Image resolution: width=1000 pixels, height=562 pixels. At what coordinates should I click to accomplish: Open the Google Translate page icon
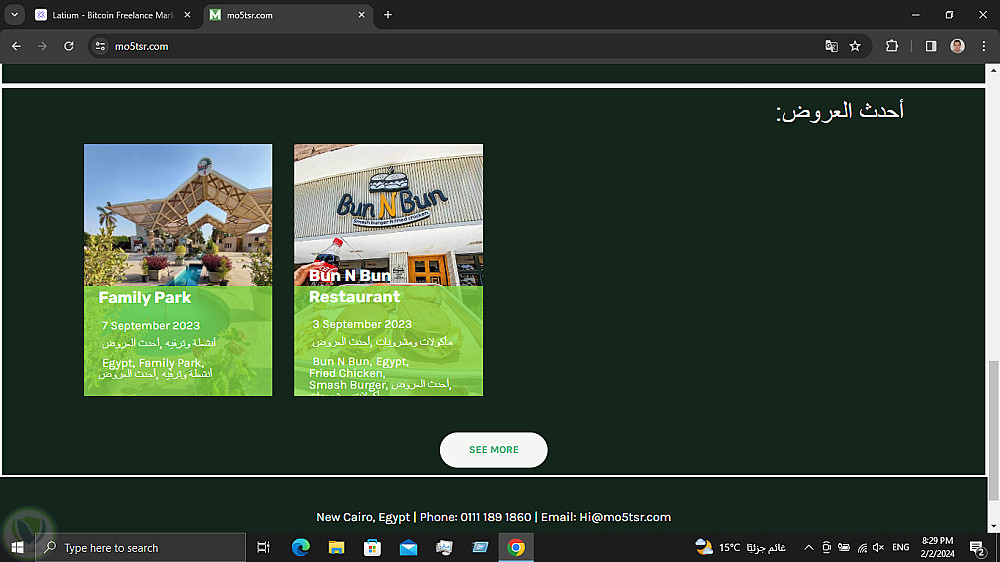pyautogui.click(x=831, y=46)
